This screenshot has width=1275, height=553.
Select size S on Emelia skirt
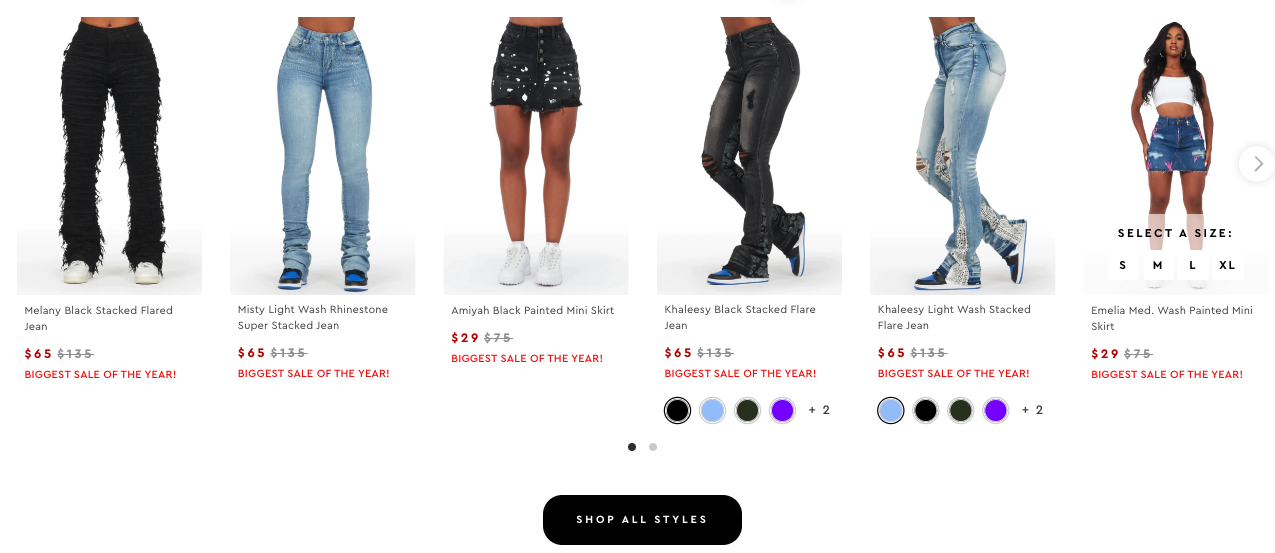1123,265
